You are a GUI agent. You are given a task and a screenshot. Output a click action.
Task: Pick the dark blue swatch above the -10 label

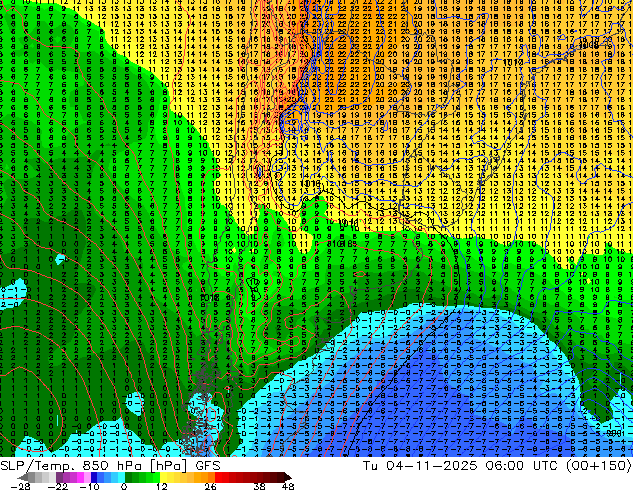pyautogui.click(x=94, y=477)
